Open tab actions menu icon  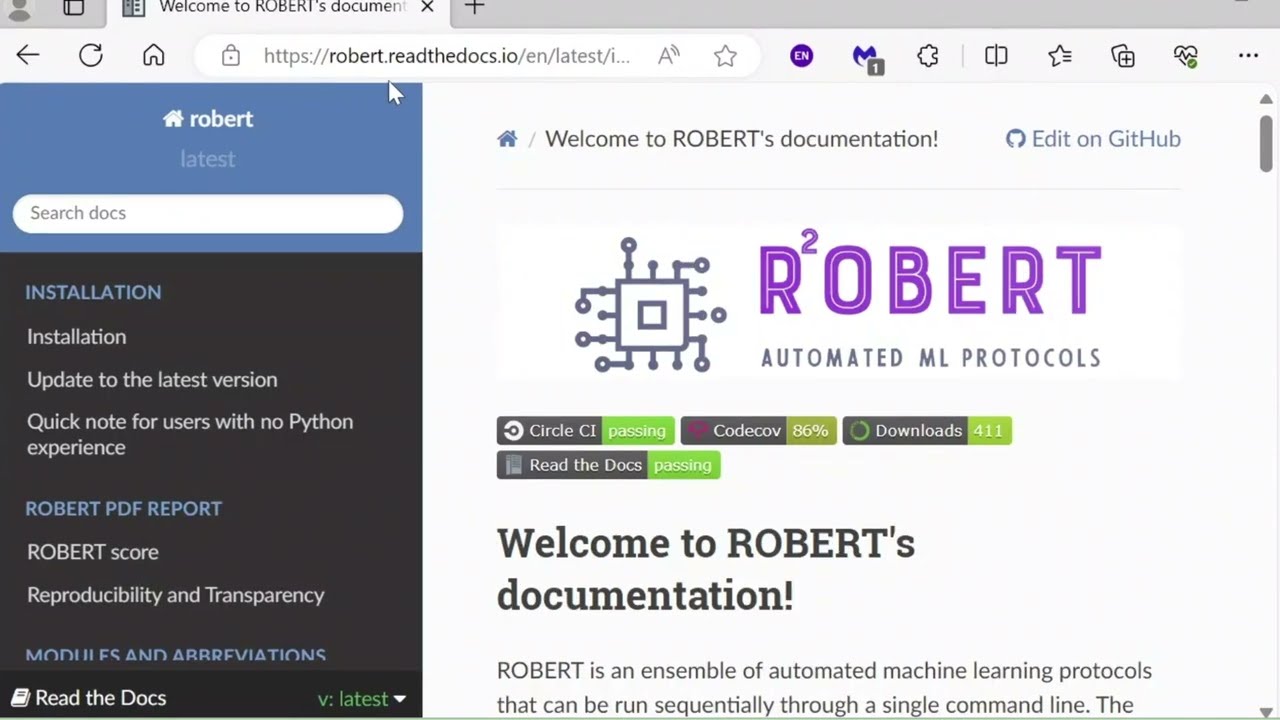click(x=74, y=8)
